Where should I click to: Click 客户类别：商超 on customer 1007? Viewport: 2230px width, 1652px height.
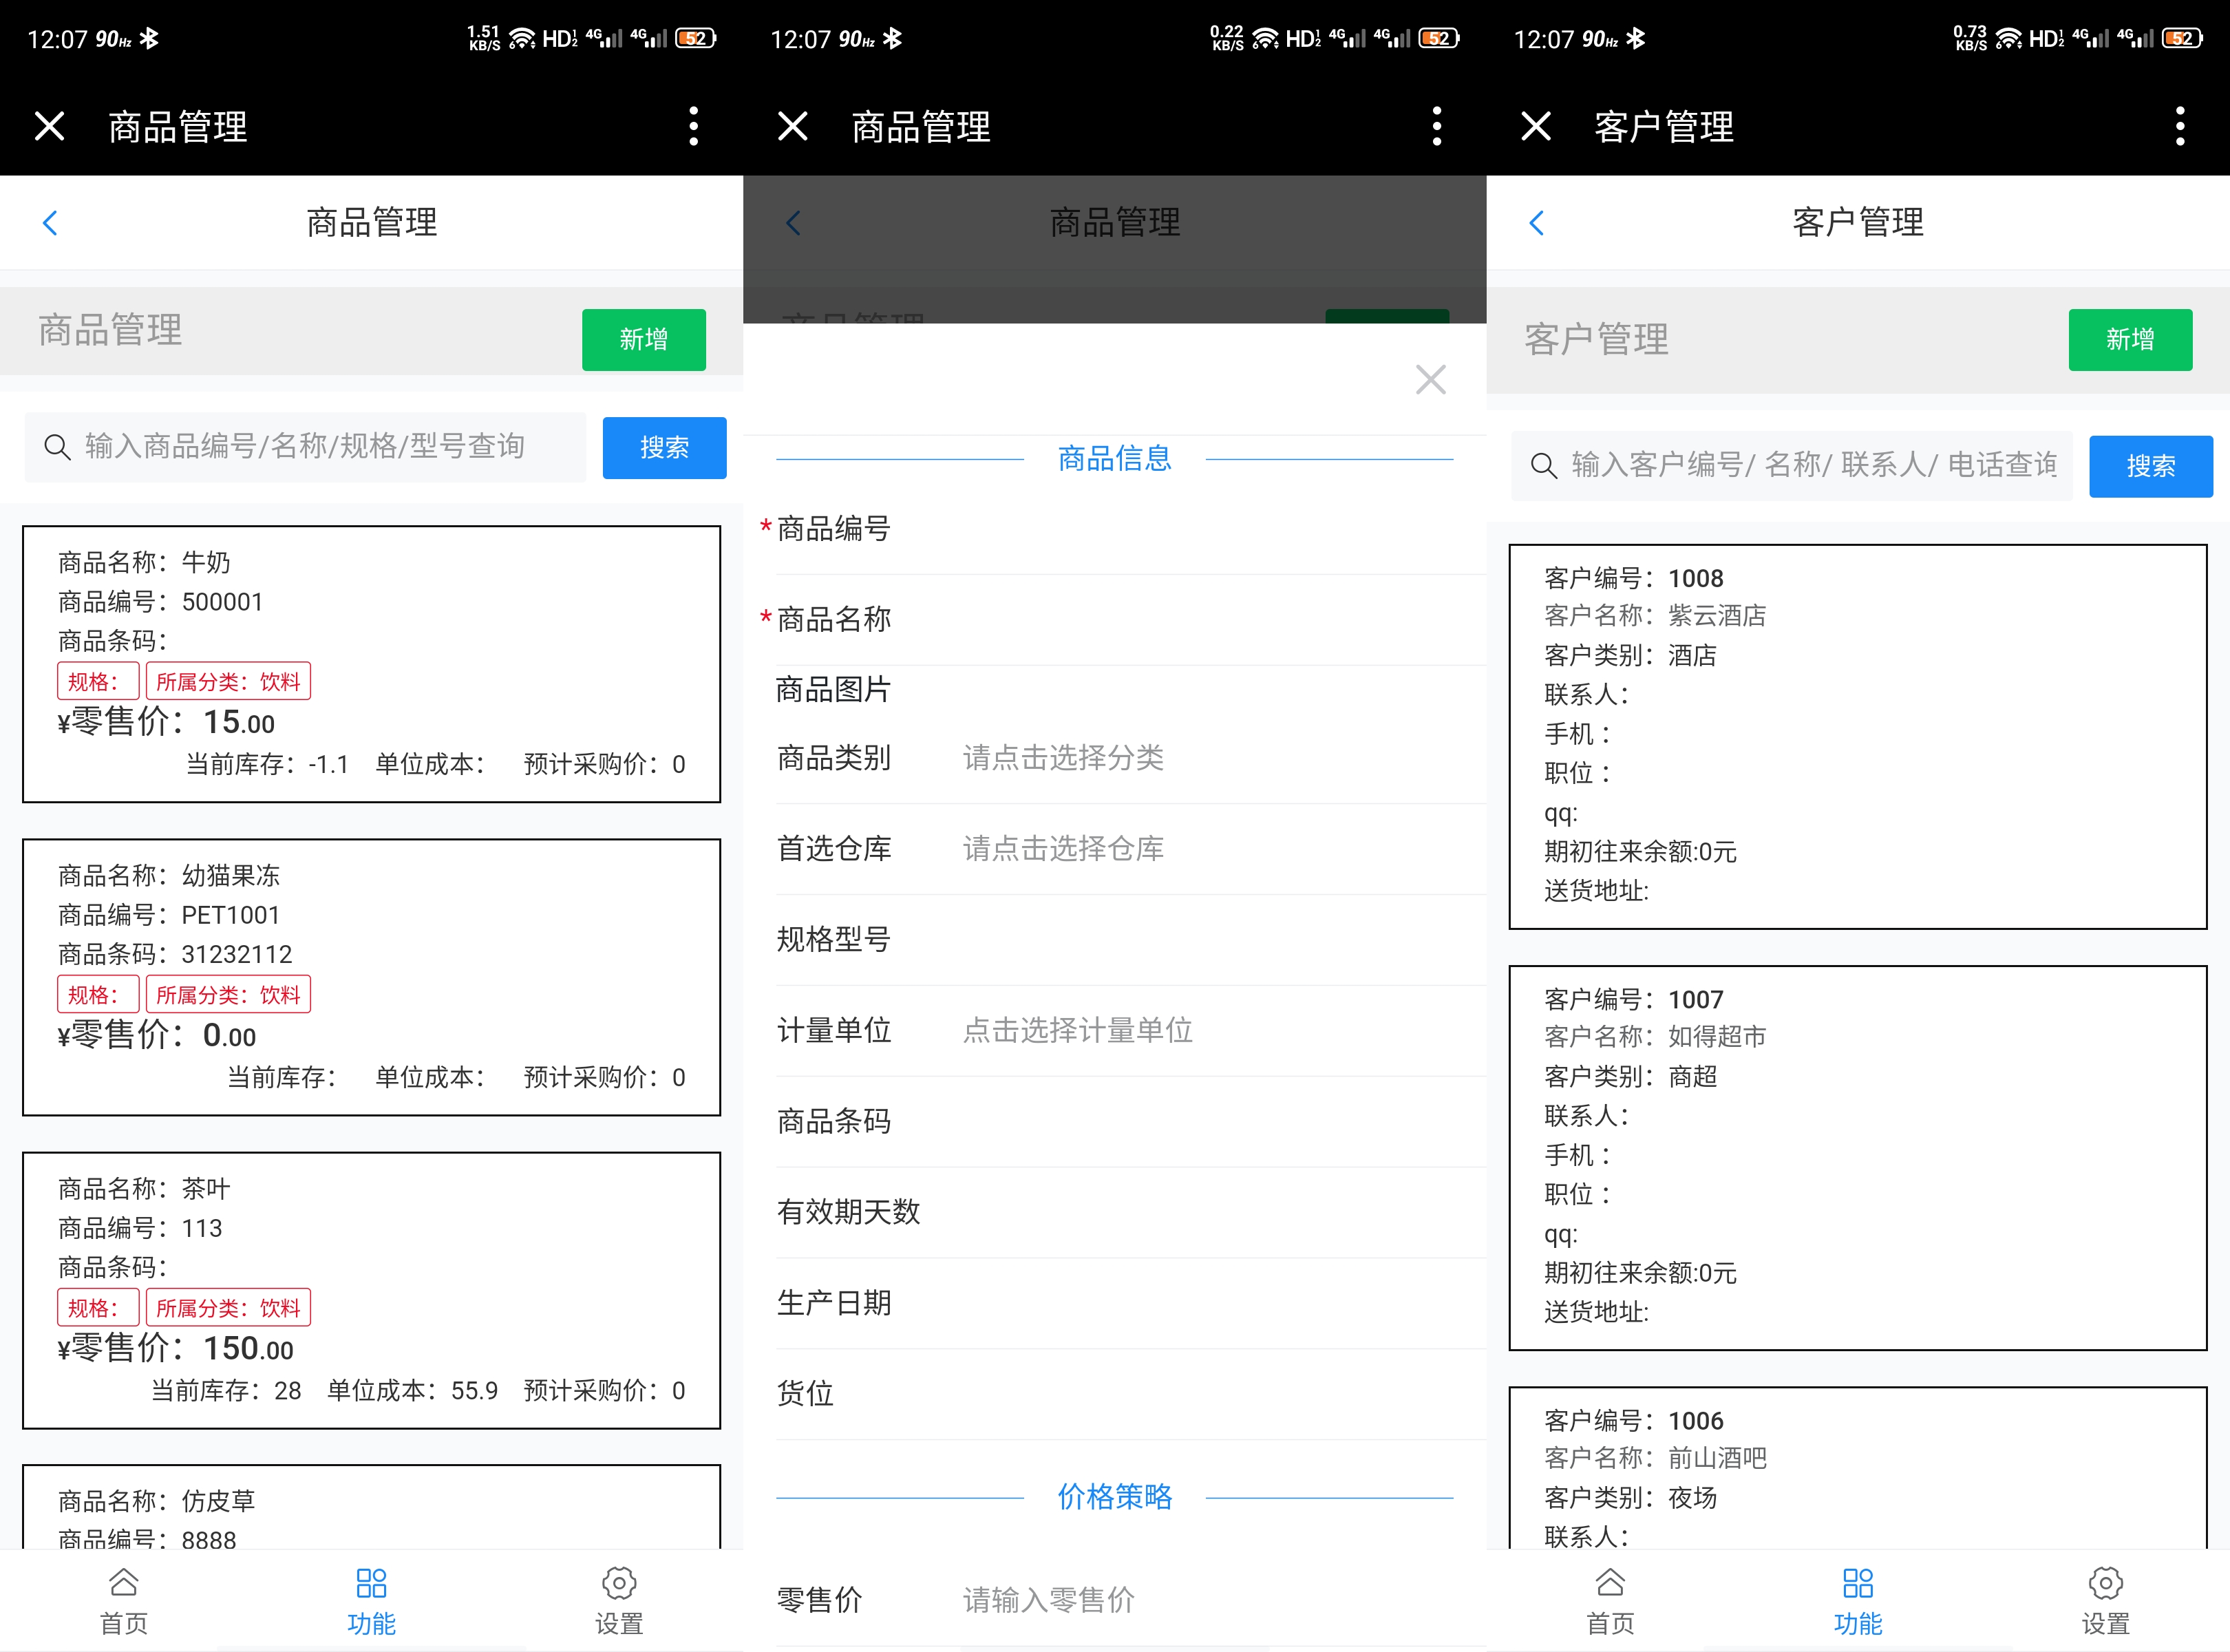(x=1630, y=1077)
